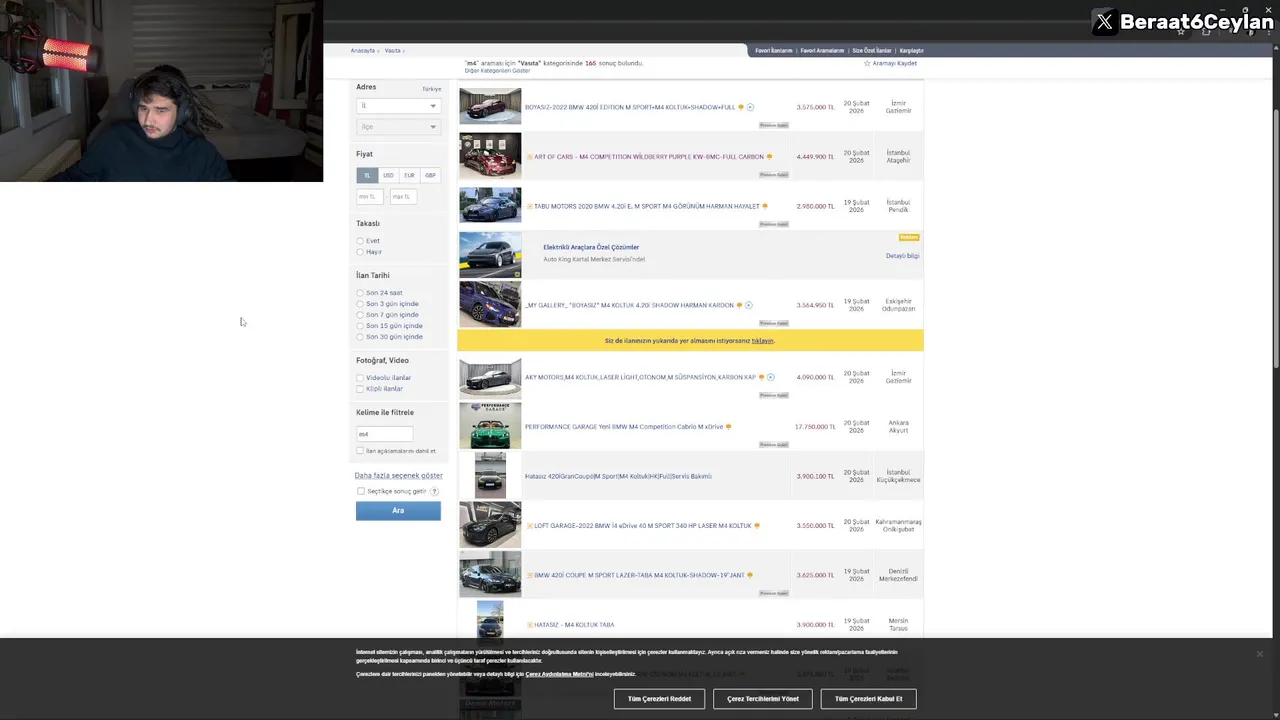Open the İlçe district dropdown

(x=398, y=127)
